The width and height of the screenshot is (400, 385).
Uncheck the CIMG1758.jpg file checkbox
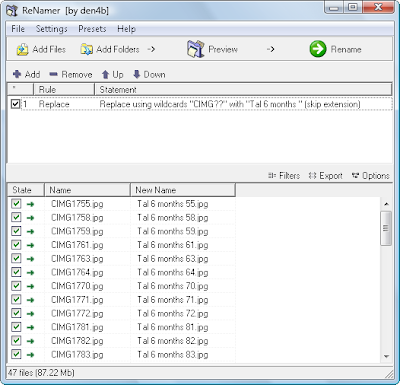16,217
